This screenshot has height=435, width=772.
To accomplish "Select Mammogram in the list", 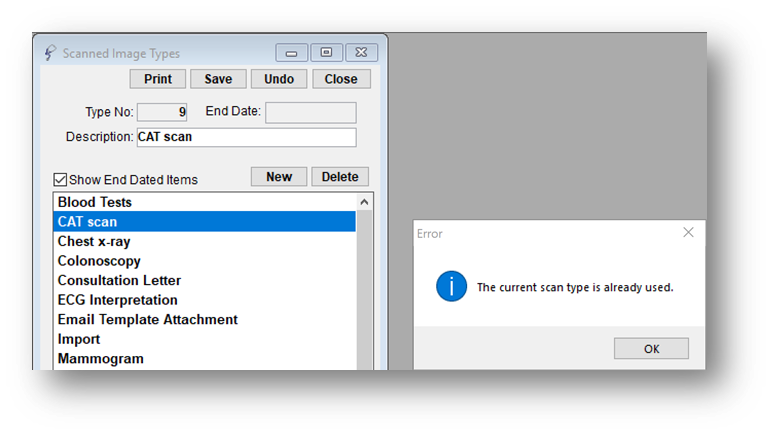I will pyautogui.click(x=204, y=359).
